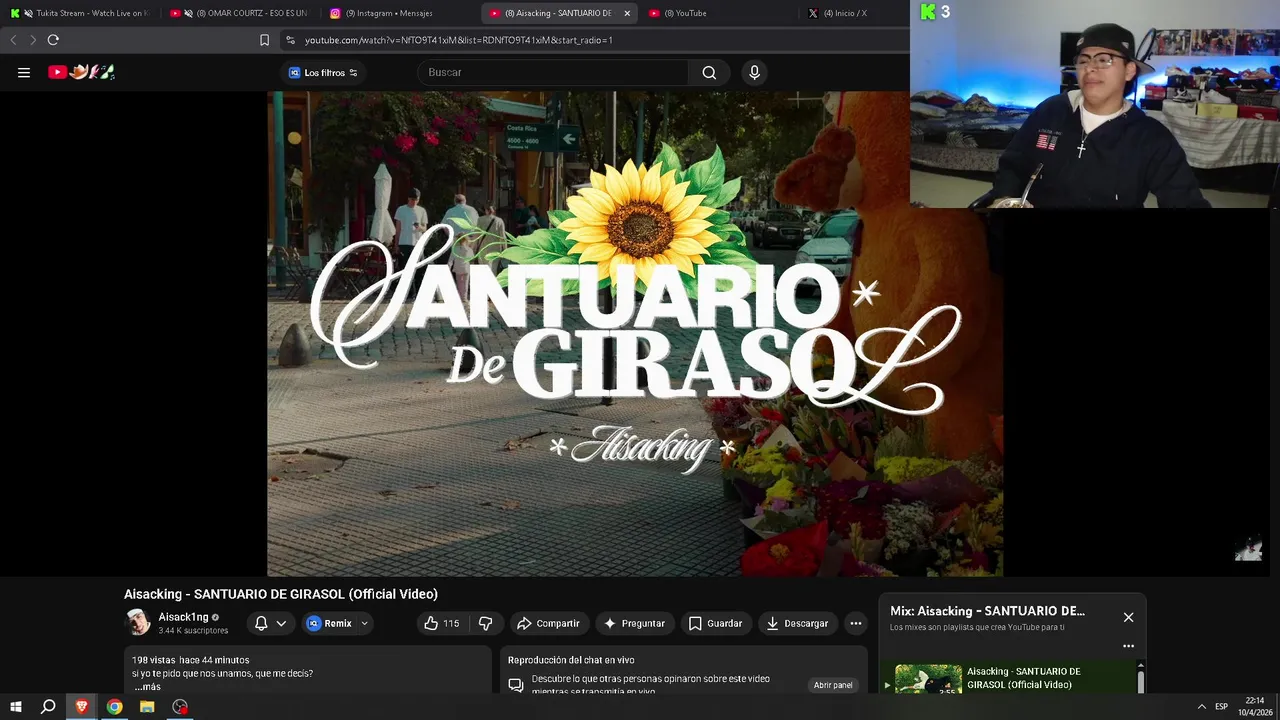Click '3.44 K suscriptores' text
This screenshot has width=1280, height=720.
point(193,631)
